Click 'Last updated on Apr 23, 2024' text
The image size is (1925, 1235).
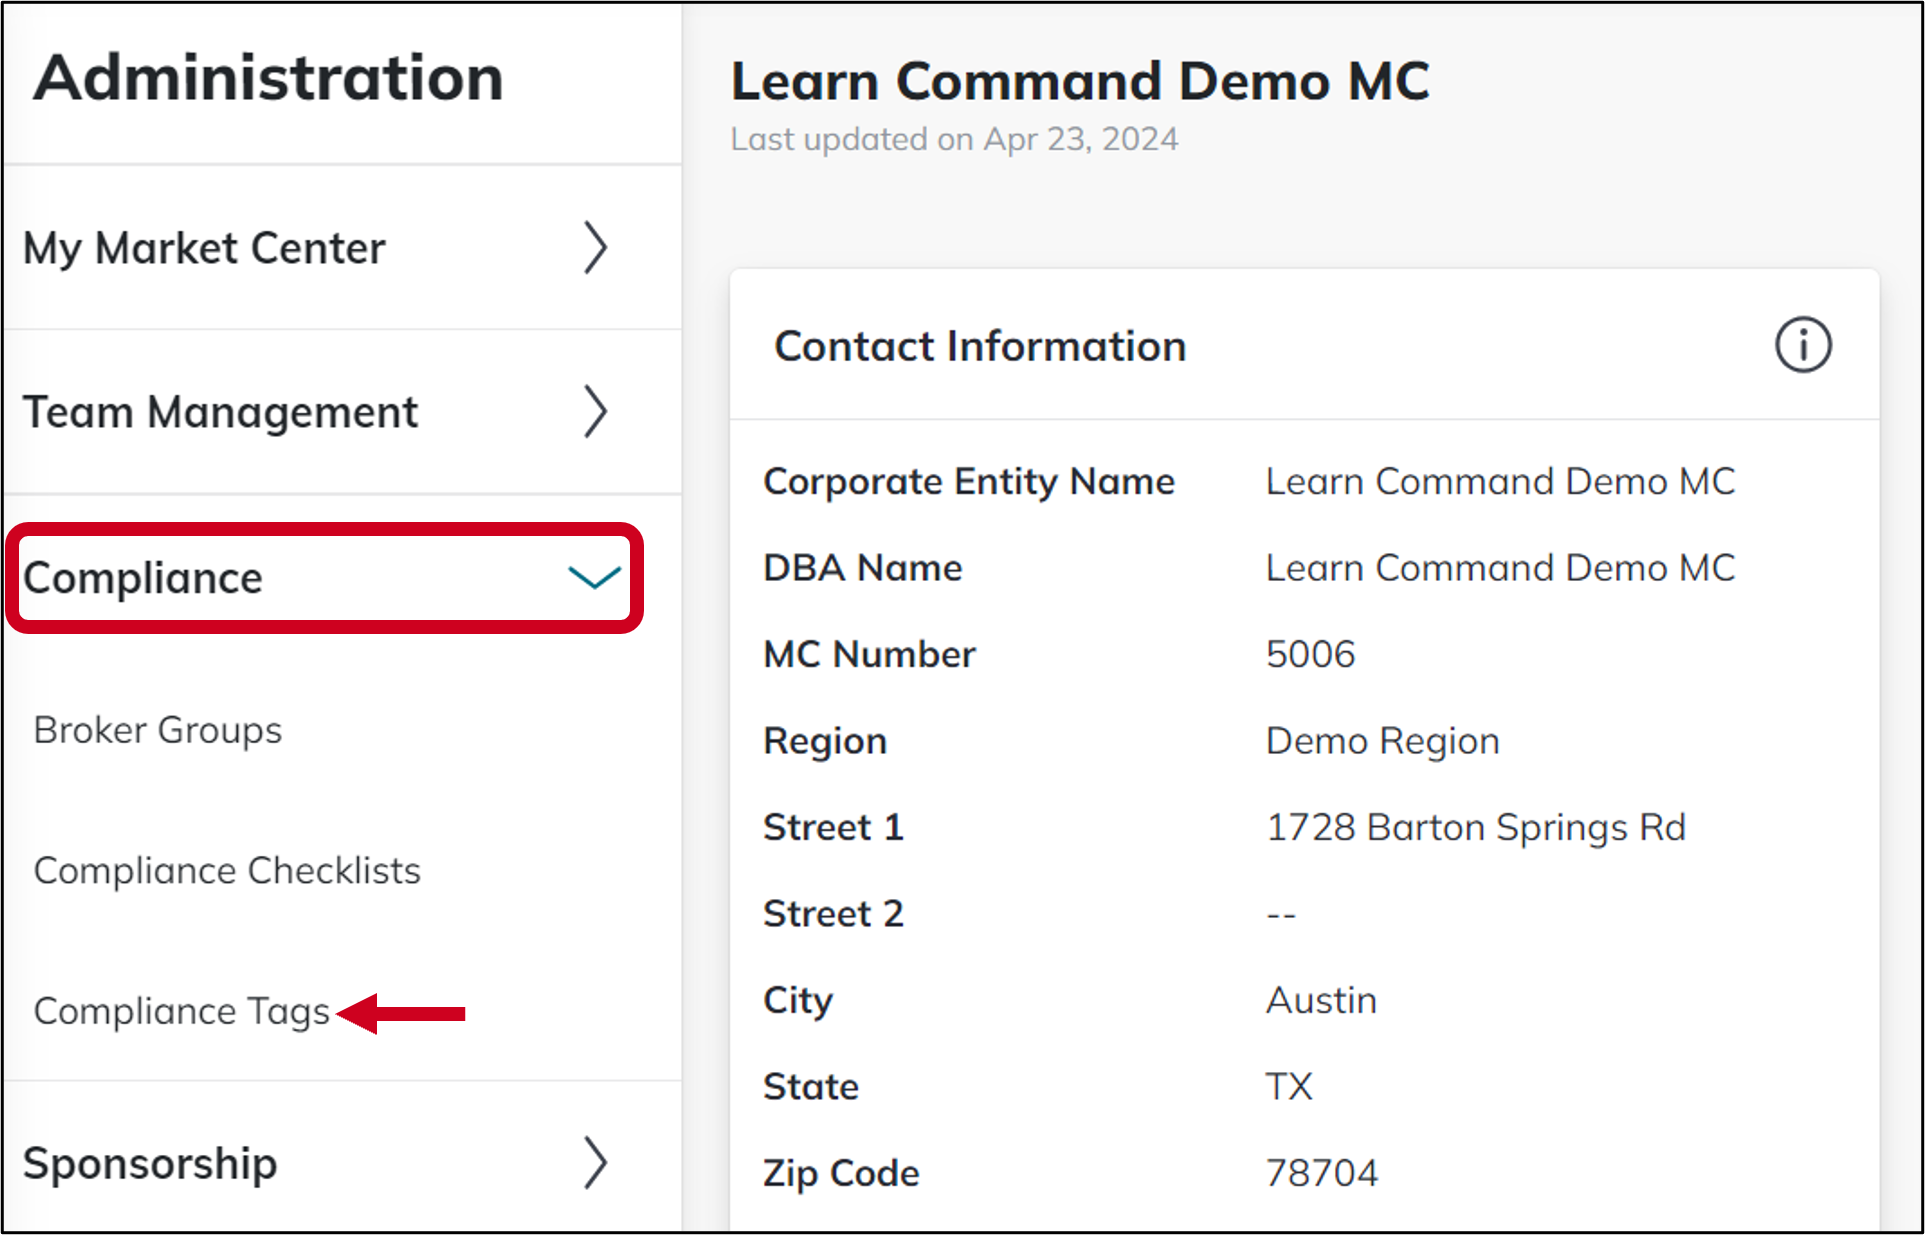(x=954, y=139)
